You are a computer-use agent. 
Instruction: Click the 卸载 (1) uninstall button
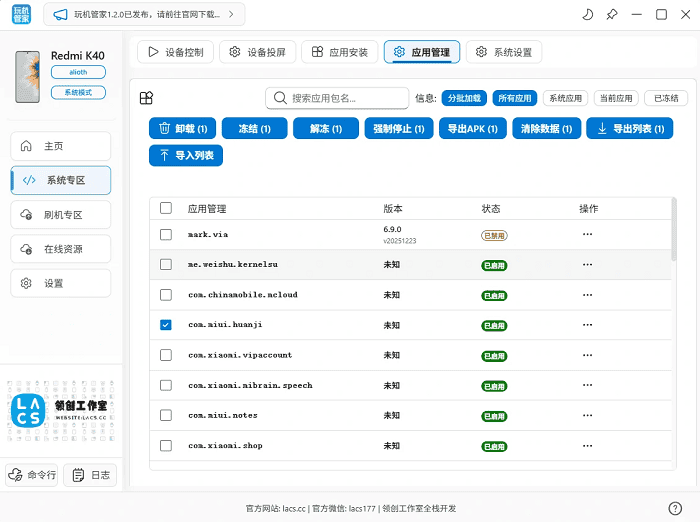tap(183, 129)
